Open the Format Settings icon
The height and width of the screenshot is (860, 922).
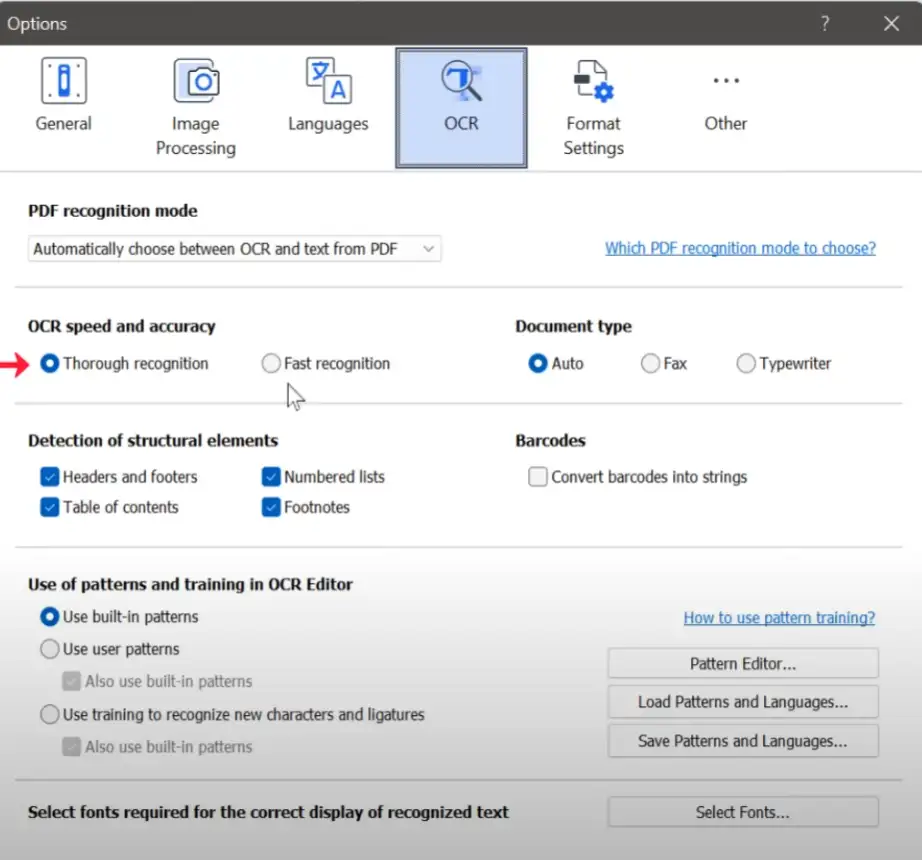point(593,82)
